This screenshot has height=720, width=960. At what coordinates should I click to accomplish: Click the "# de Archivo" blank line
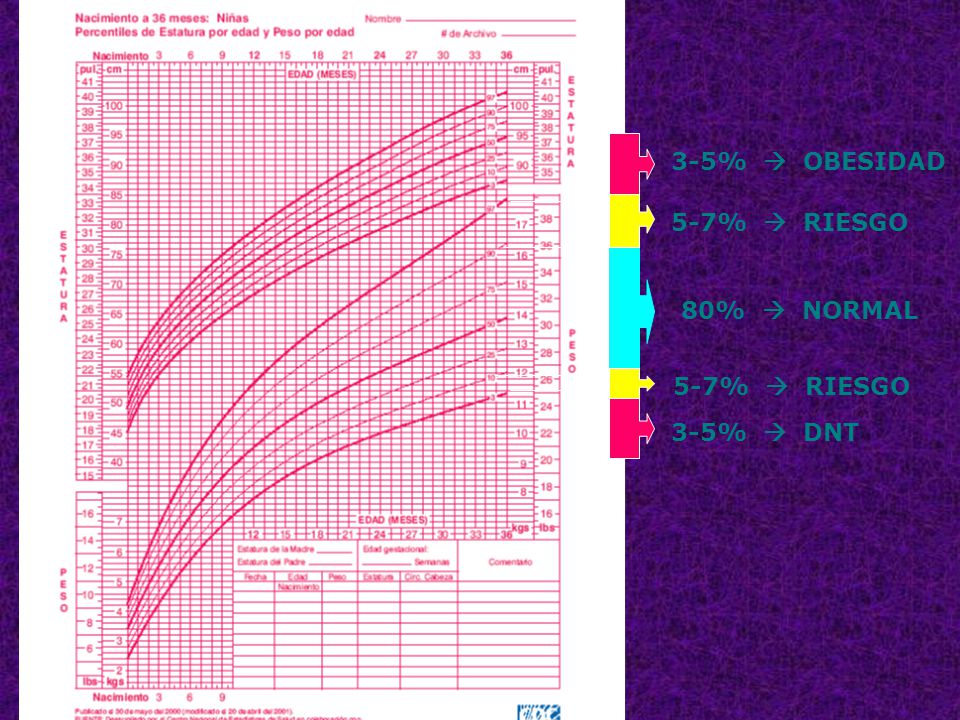pyautogui.click(x=538, y=35)
